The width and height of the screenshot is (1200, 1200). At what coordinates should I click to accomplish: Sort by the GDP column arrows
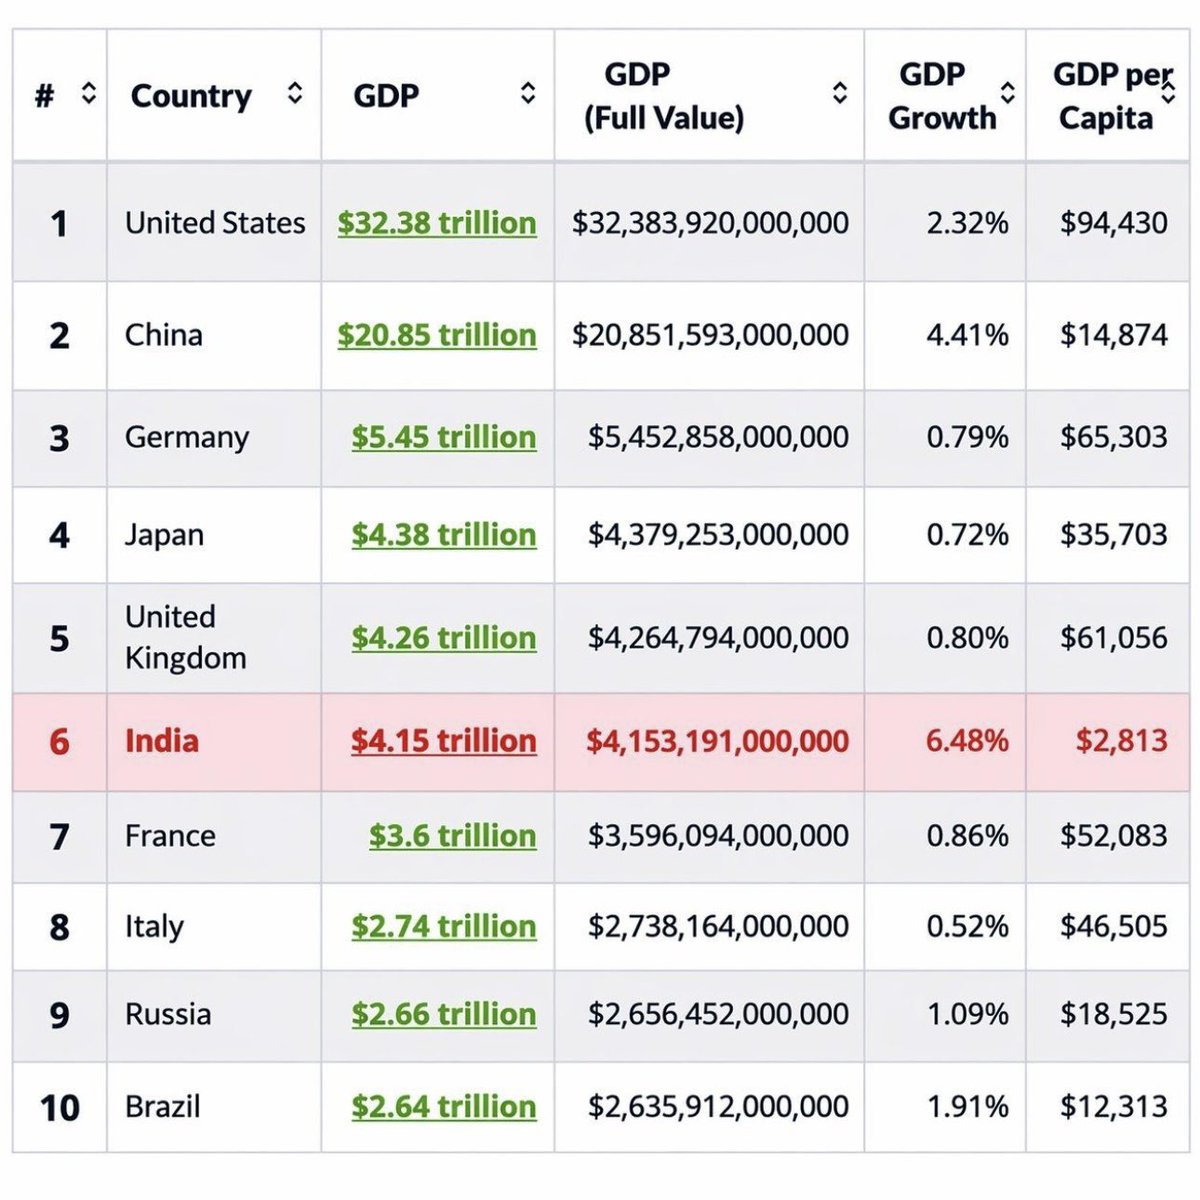pos(528,94)
